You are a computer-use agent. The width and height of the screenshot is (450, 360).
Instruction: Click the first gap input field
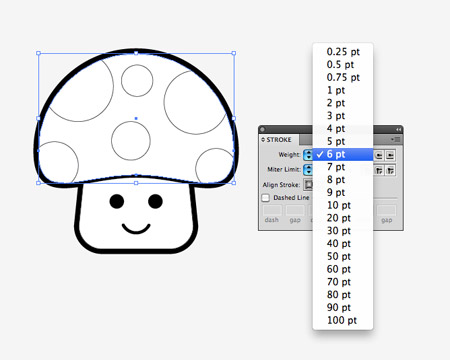[x=295, y=211]
